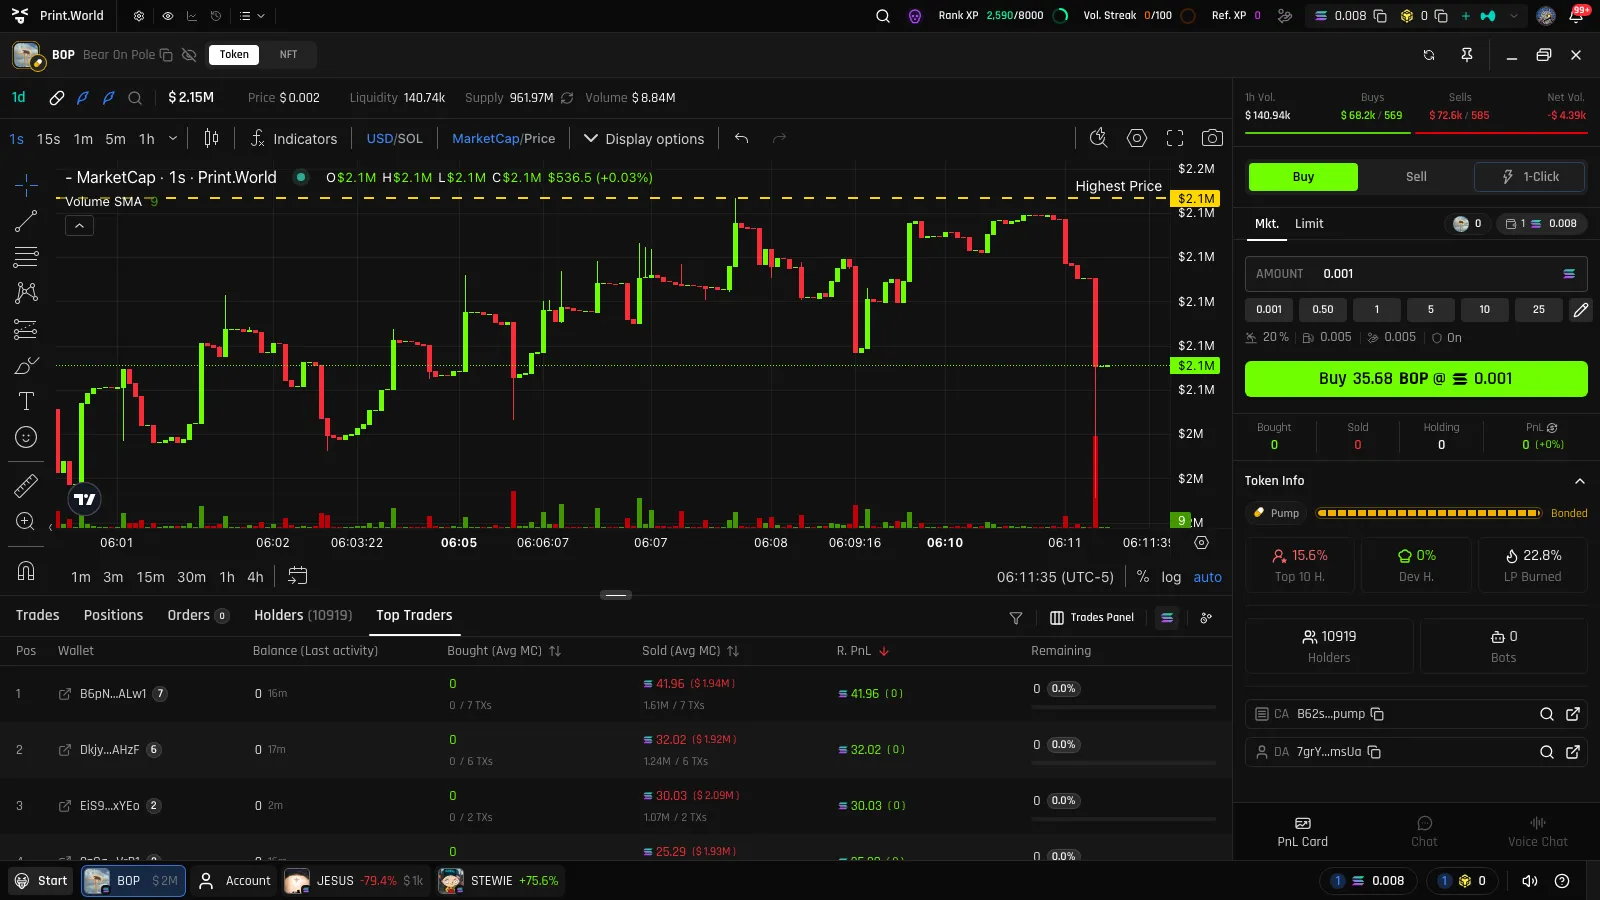
Task: Click the Start button in taskbar
Action: [41, 881]
